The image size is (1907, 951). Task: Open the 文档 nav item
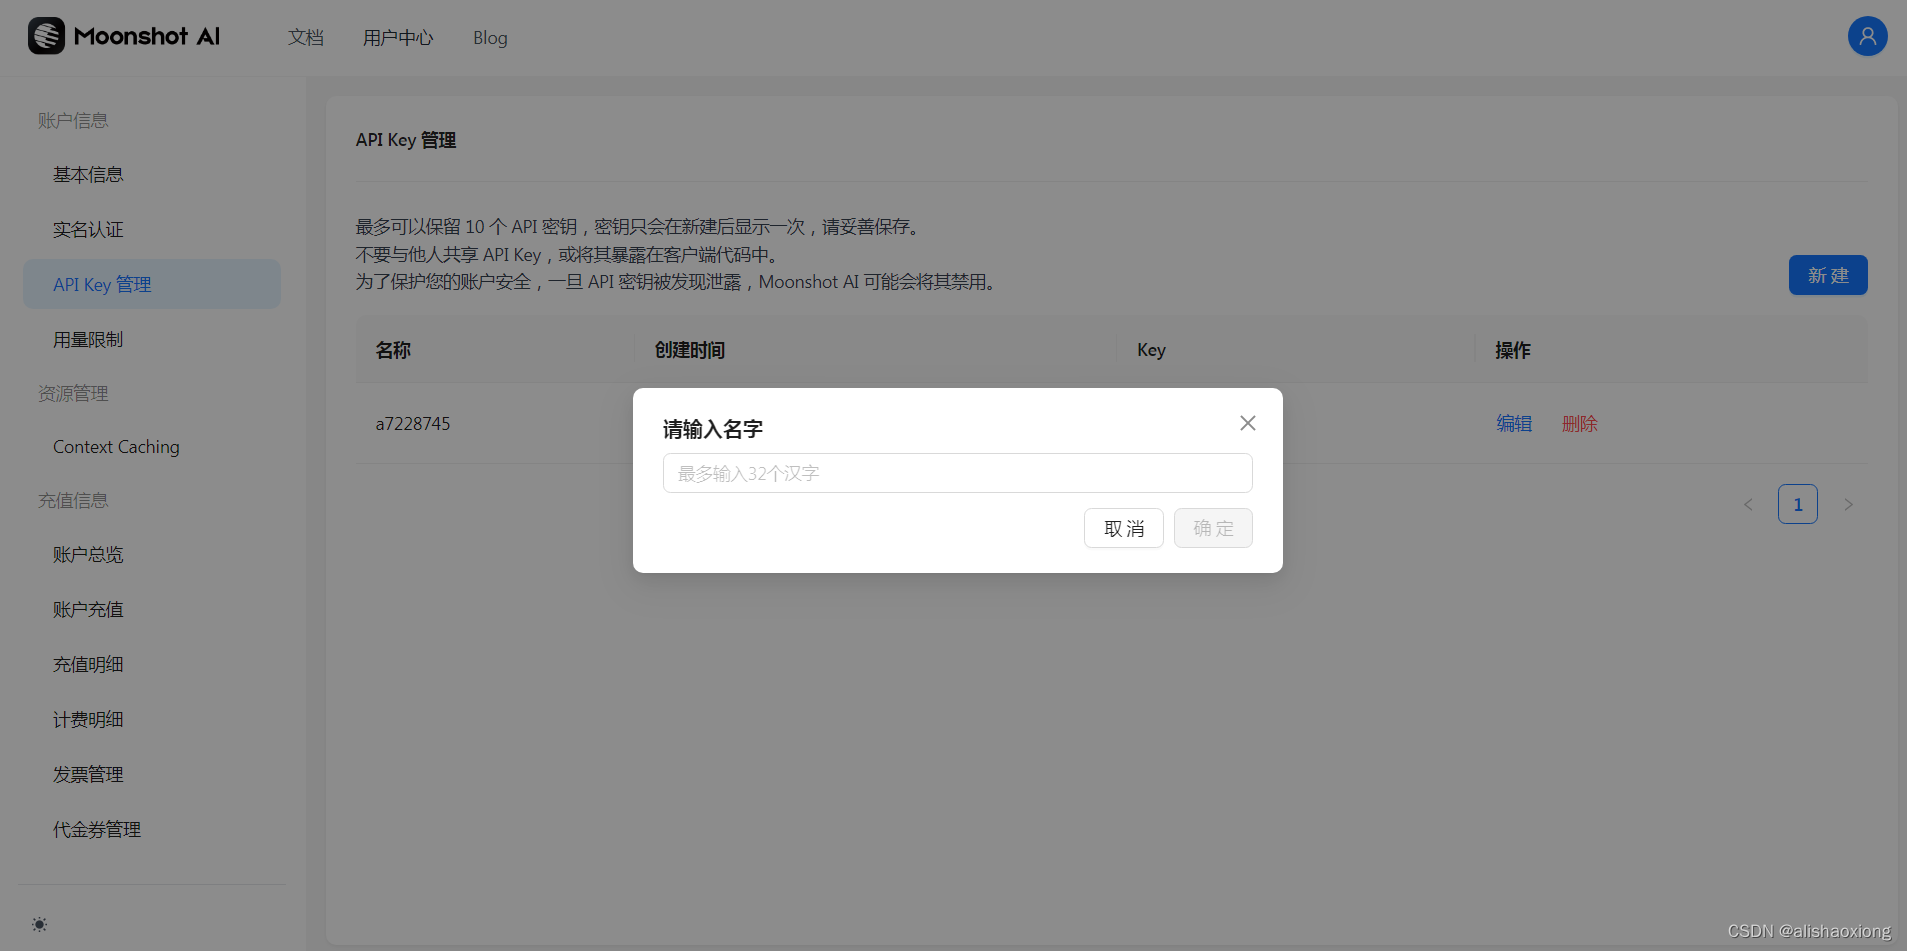click(x=306, y=37)
